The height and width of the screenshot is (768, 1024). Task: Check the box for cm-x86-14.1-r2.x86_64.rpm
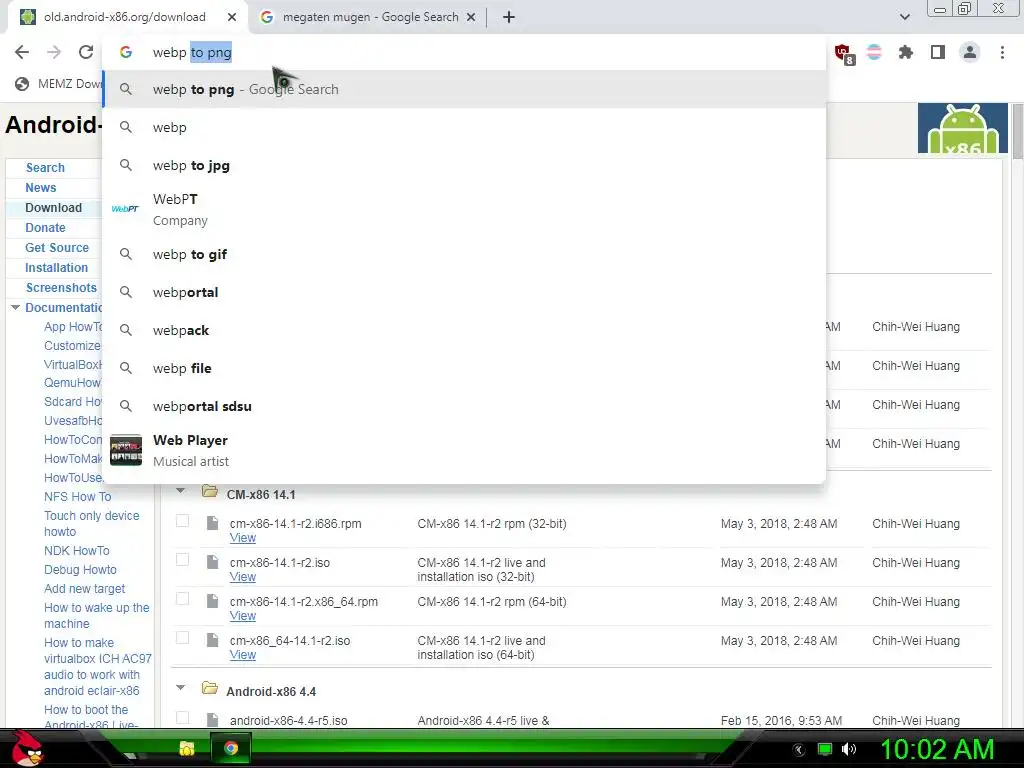[183, 600]
